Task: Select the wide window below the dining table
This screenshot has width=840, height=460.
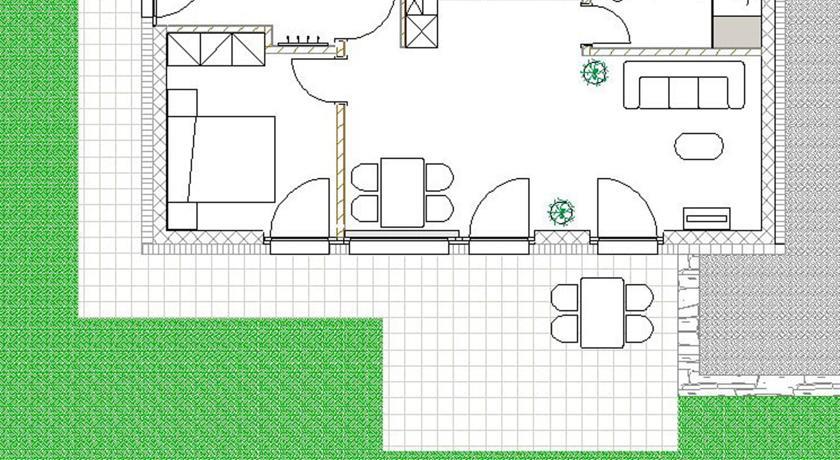Action: pyautogui.click(x=402, y=245)
